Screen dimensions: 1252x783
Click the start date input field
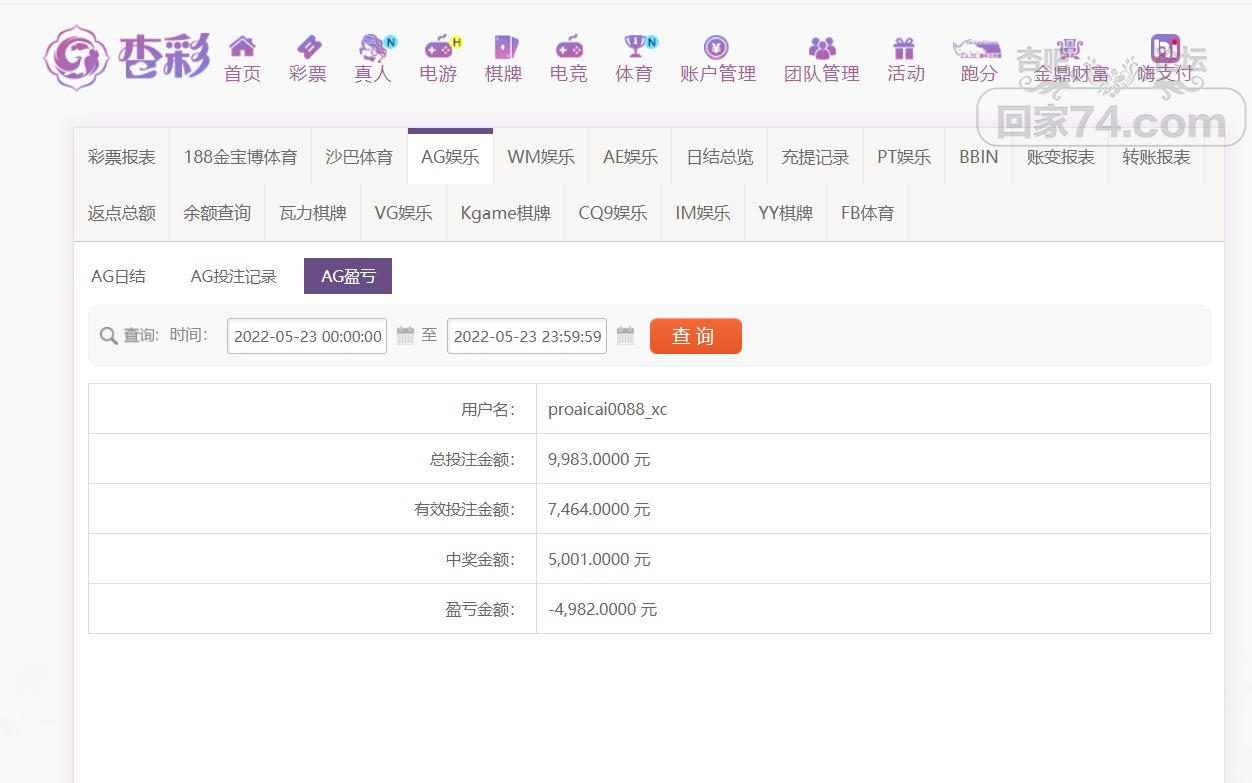[307, 337]
